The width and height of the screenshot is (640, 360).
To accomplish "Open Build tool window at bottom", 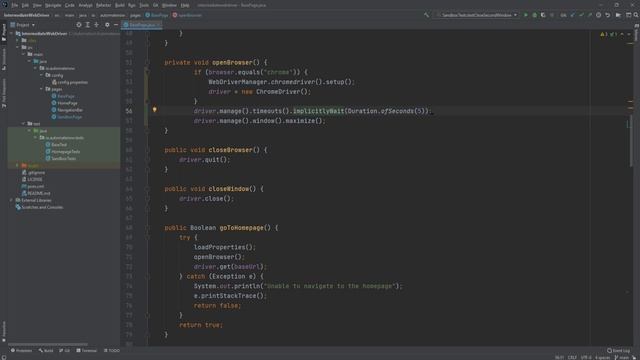I will (x=46, y=351).
